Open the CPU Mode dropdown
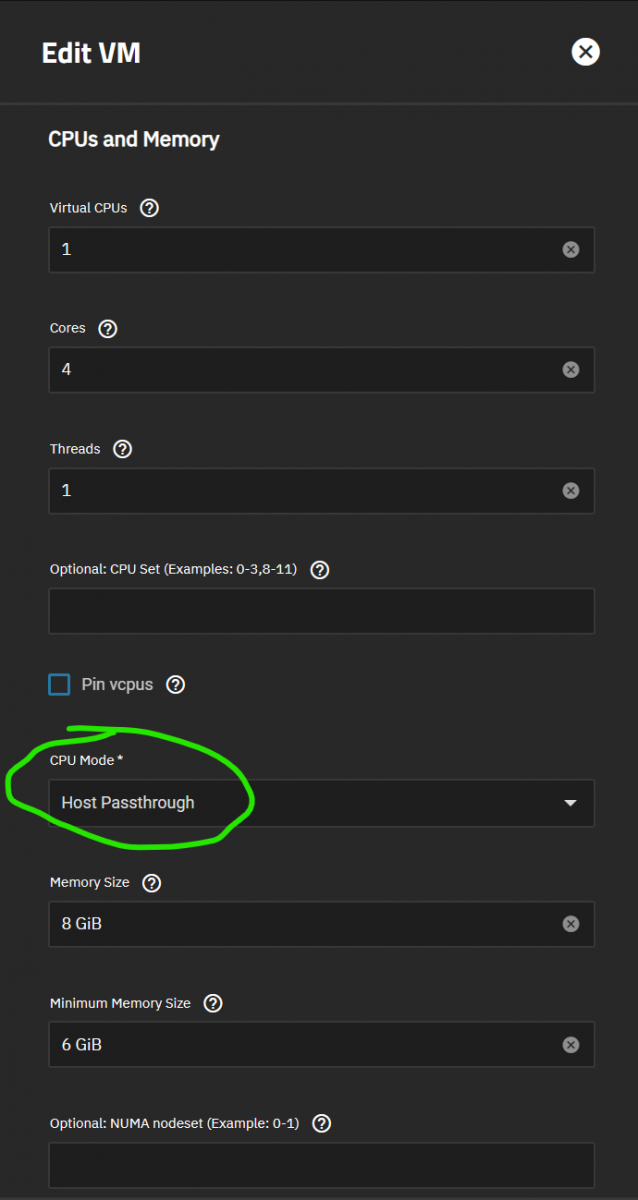 coord(321,803)
